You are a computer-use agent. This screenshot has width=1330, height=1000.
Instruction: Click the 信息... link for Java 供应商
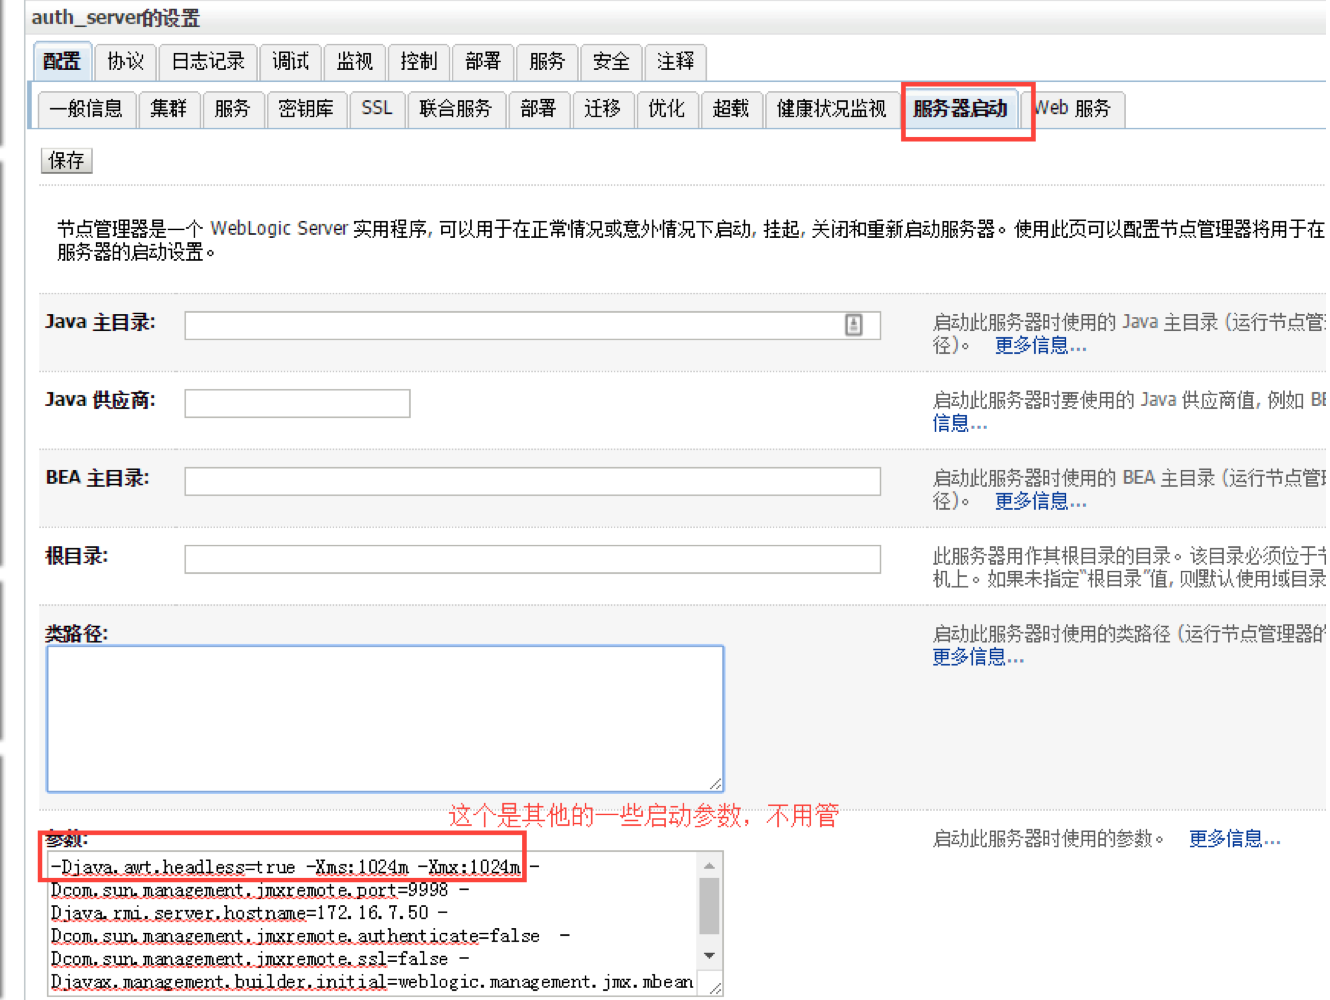(960, 424)
